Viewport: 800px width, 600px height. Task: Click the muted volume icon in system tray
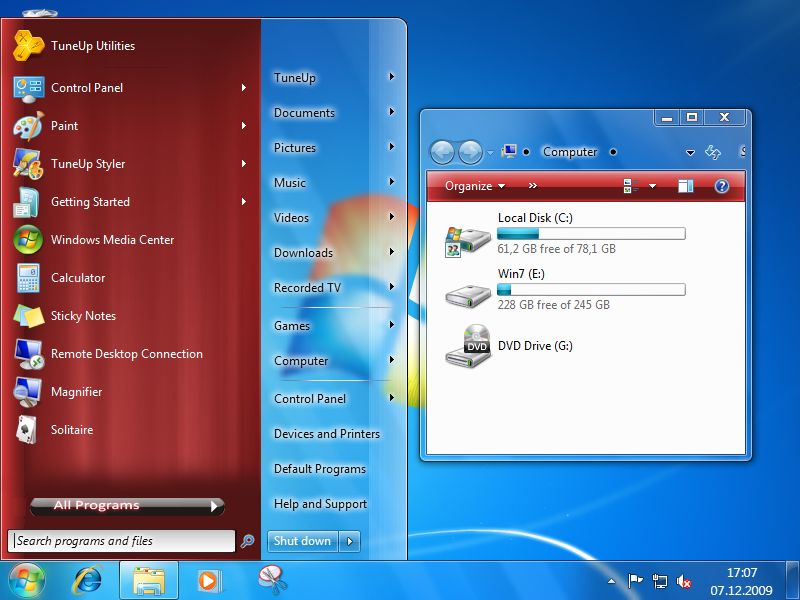pyautogui.click(x=685, y=581)
